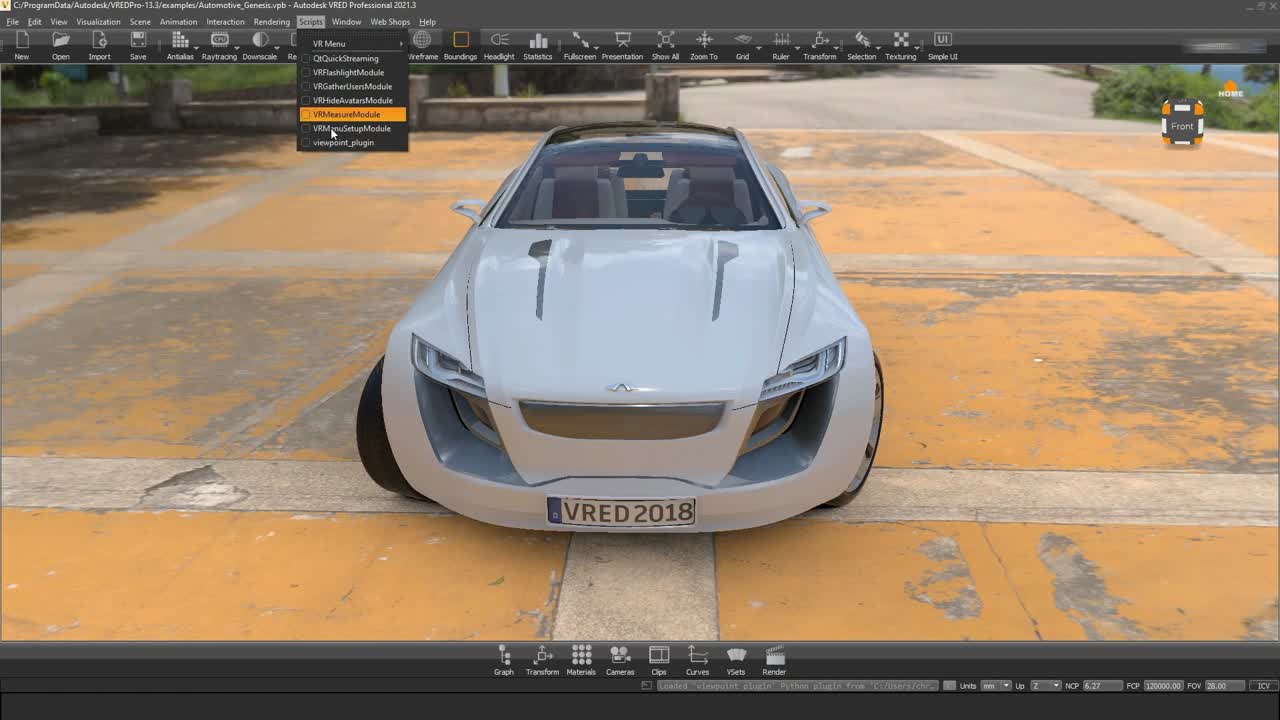
Task: Open Render settings
Action: tap(774, 661)
